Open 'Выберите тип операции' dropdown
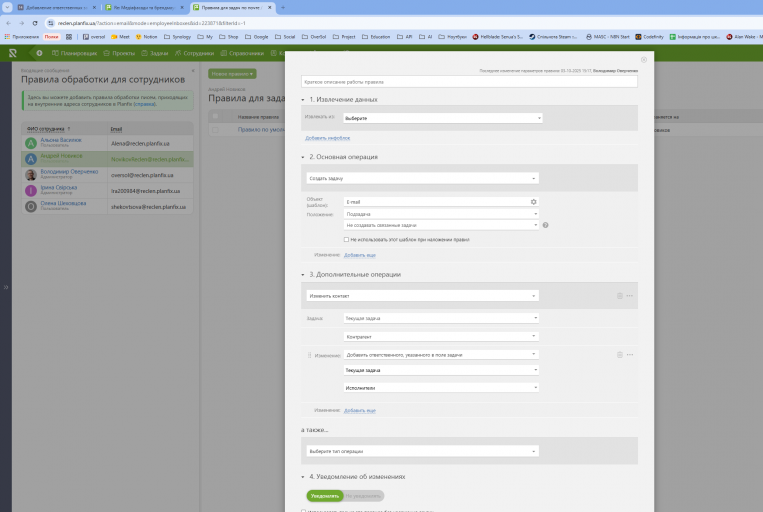Image resolution: width=763 pixels, height=512 pixels. 422,451
